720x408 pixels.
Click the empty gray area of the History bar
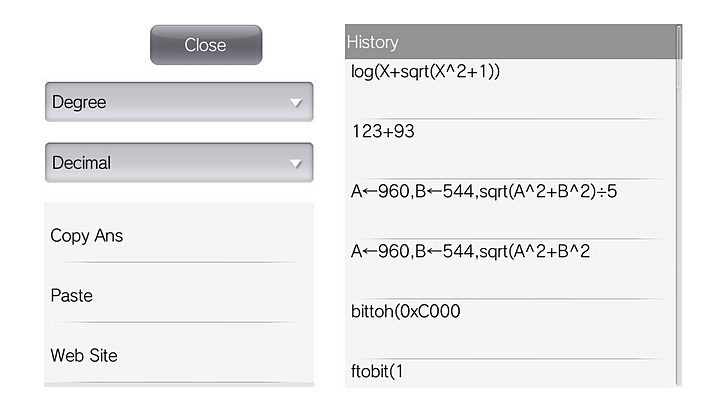pyautogui.click(x=540, y=43)
